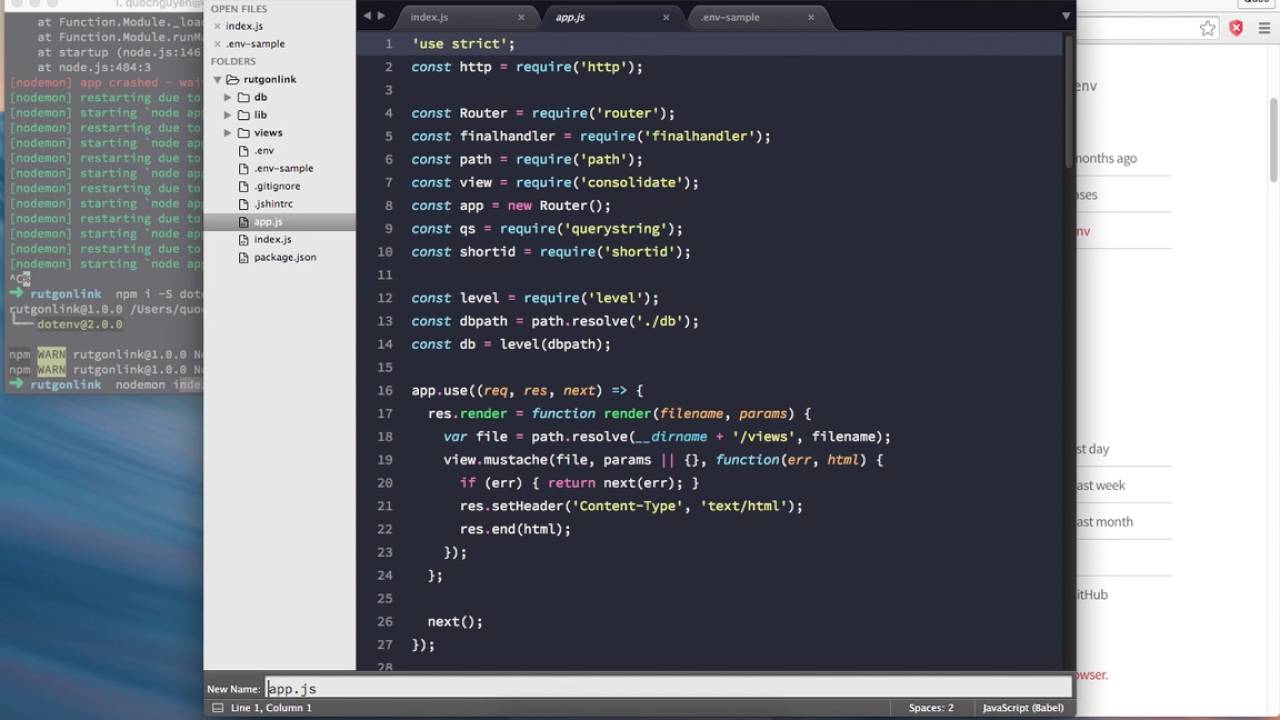This screenshot has height=720, width=1280.
Task: Click the bookmark star in browser
Action: [1208, 28]
